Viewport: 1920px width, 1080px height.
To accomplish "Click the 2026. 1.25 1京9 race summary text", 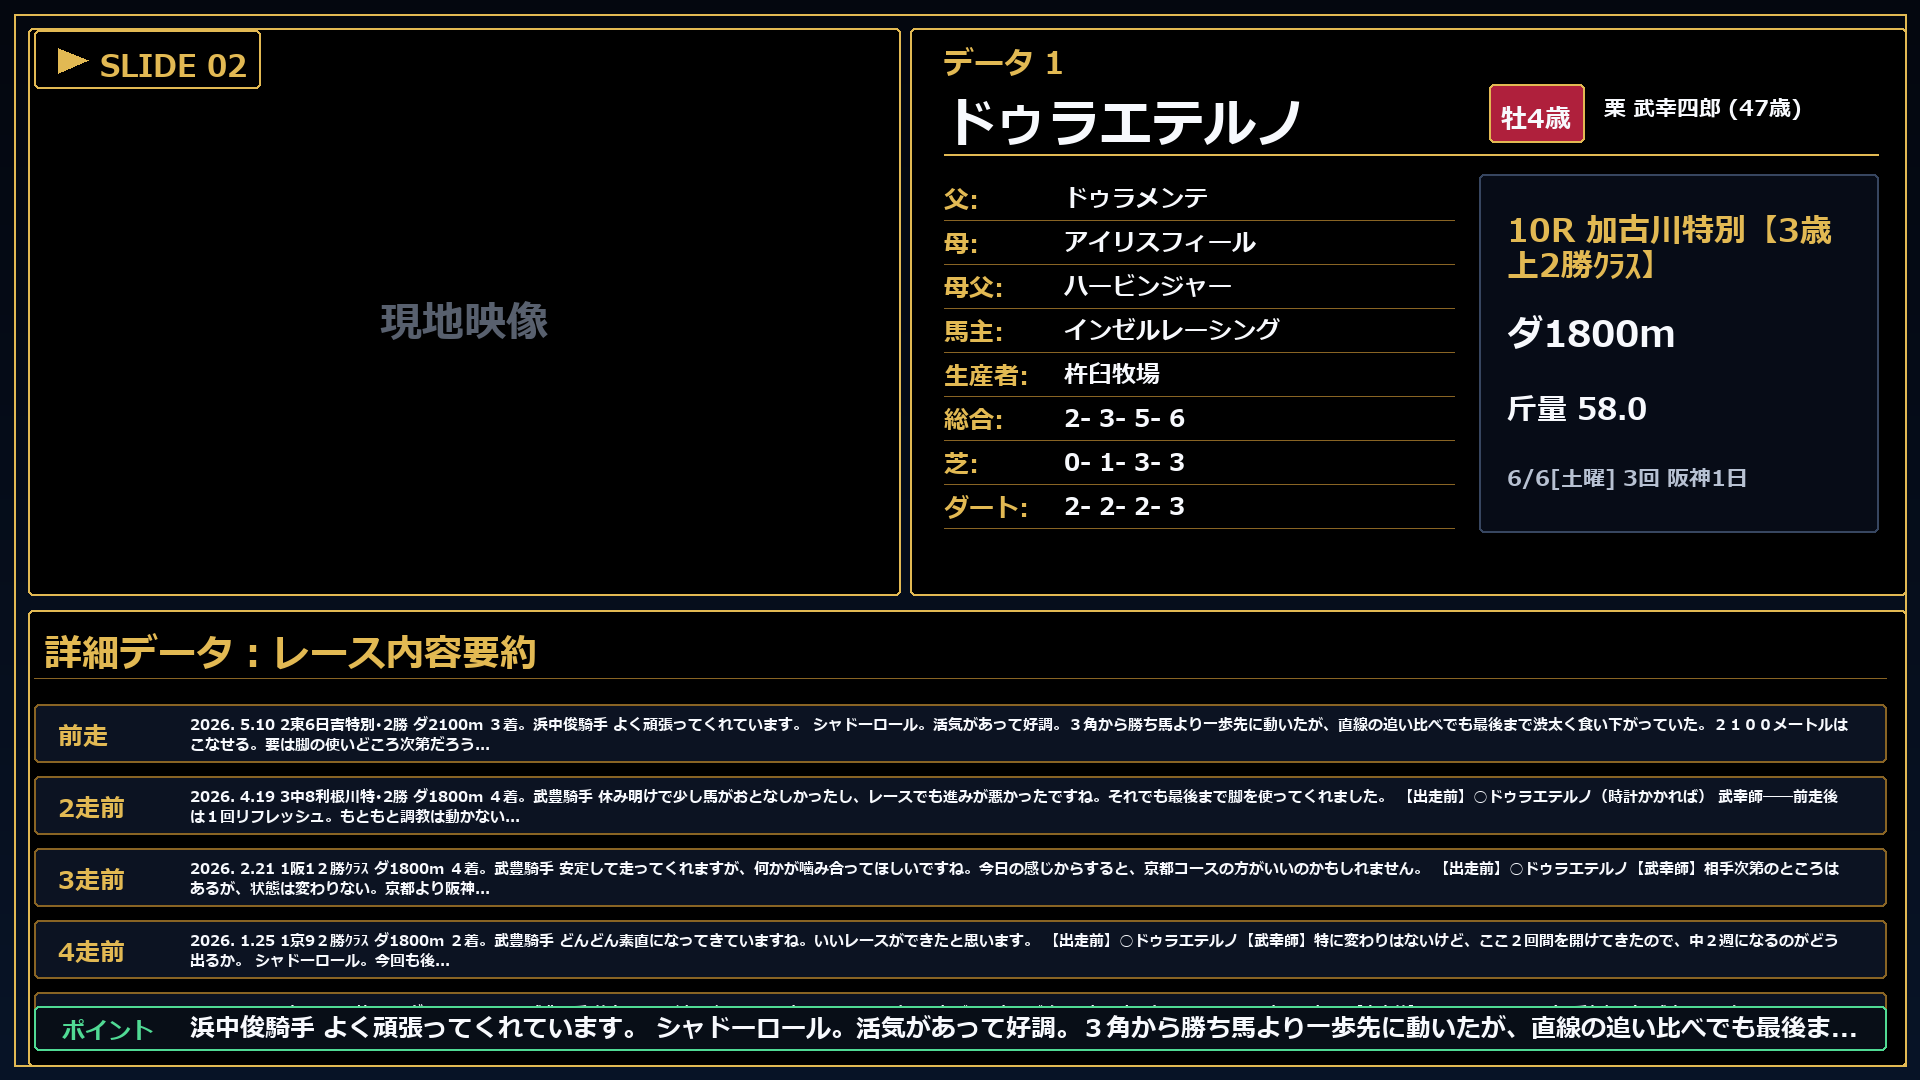I will pyautogui.click(x=1014, y=950).
